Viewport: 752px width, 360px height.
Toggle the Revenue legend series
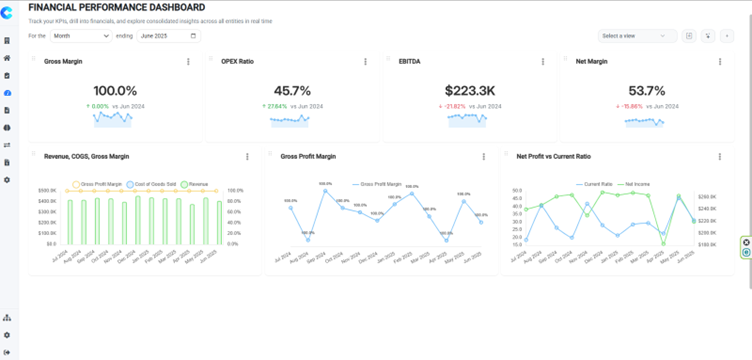coord(194,184)
